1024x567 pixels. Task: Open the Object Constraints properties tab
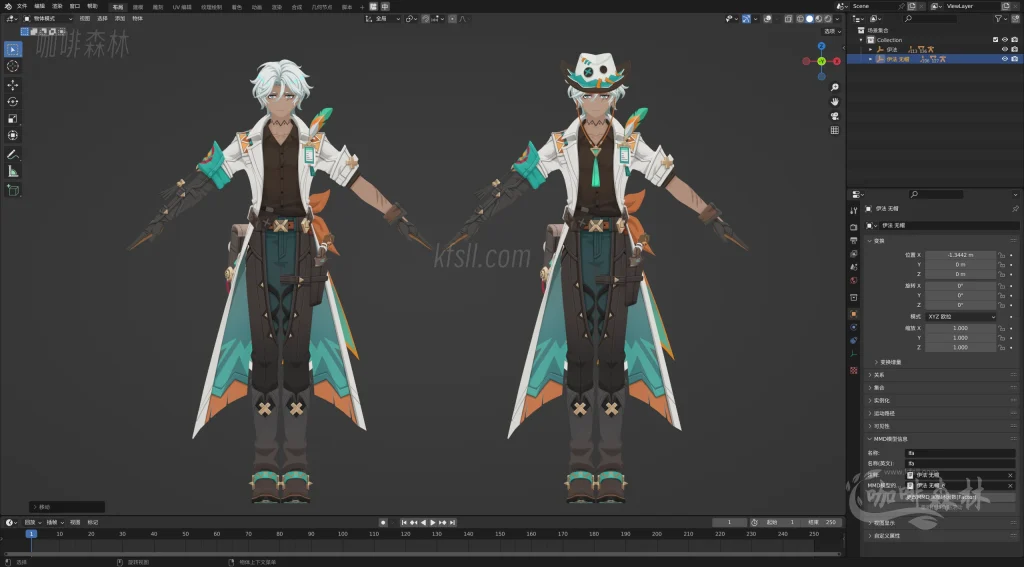coord(854,340)
